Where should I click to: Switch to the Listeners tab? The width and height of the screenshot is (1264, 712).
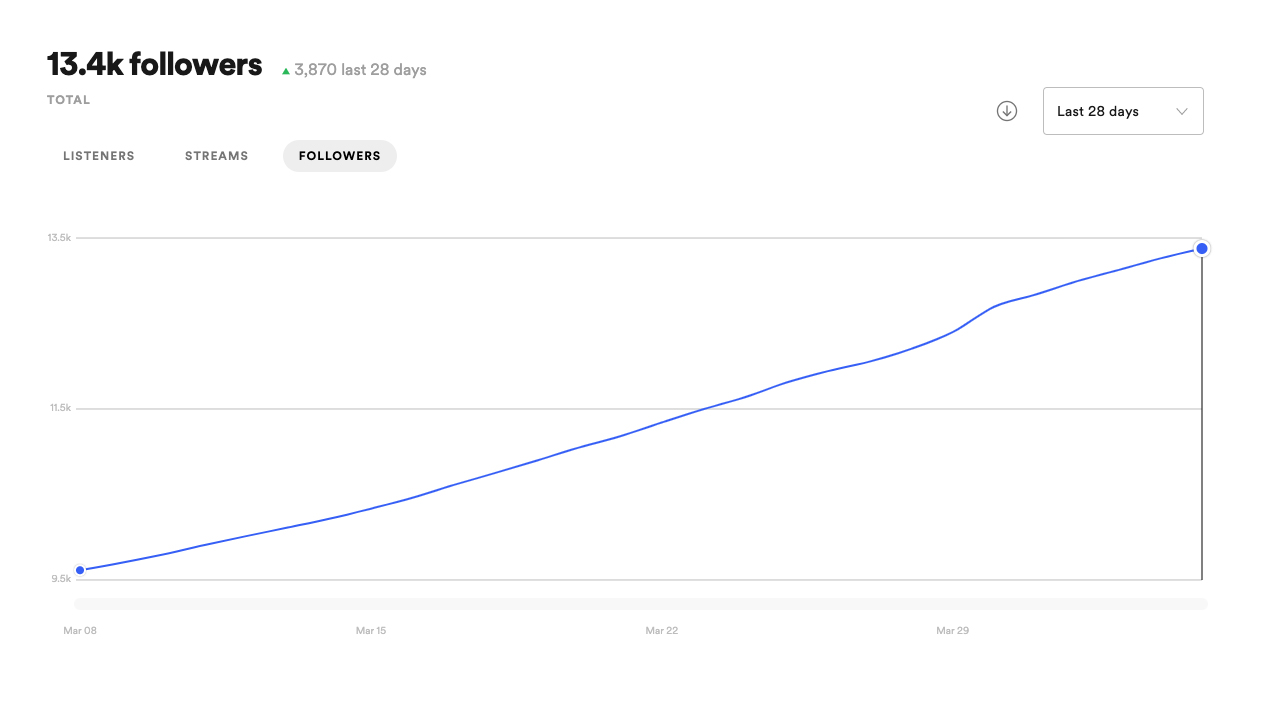(99, 156)
